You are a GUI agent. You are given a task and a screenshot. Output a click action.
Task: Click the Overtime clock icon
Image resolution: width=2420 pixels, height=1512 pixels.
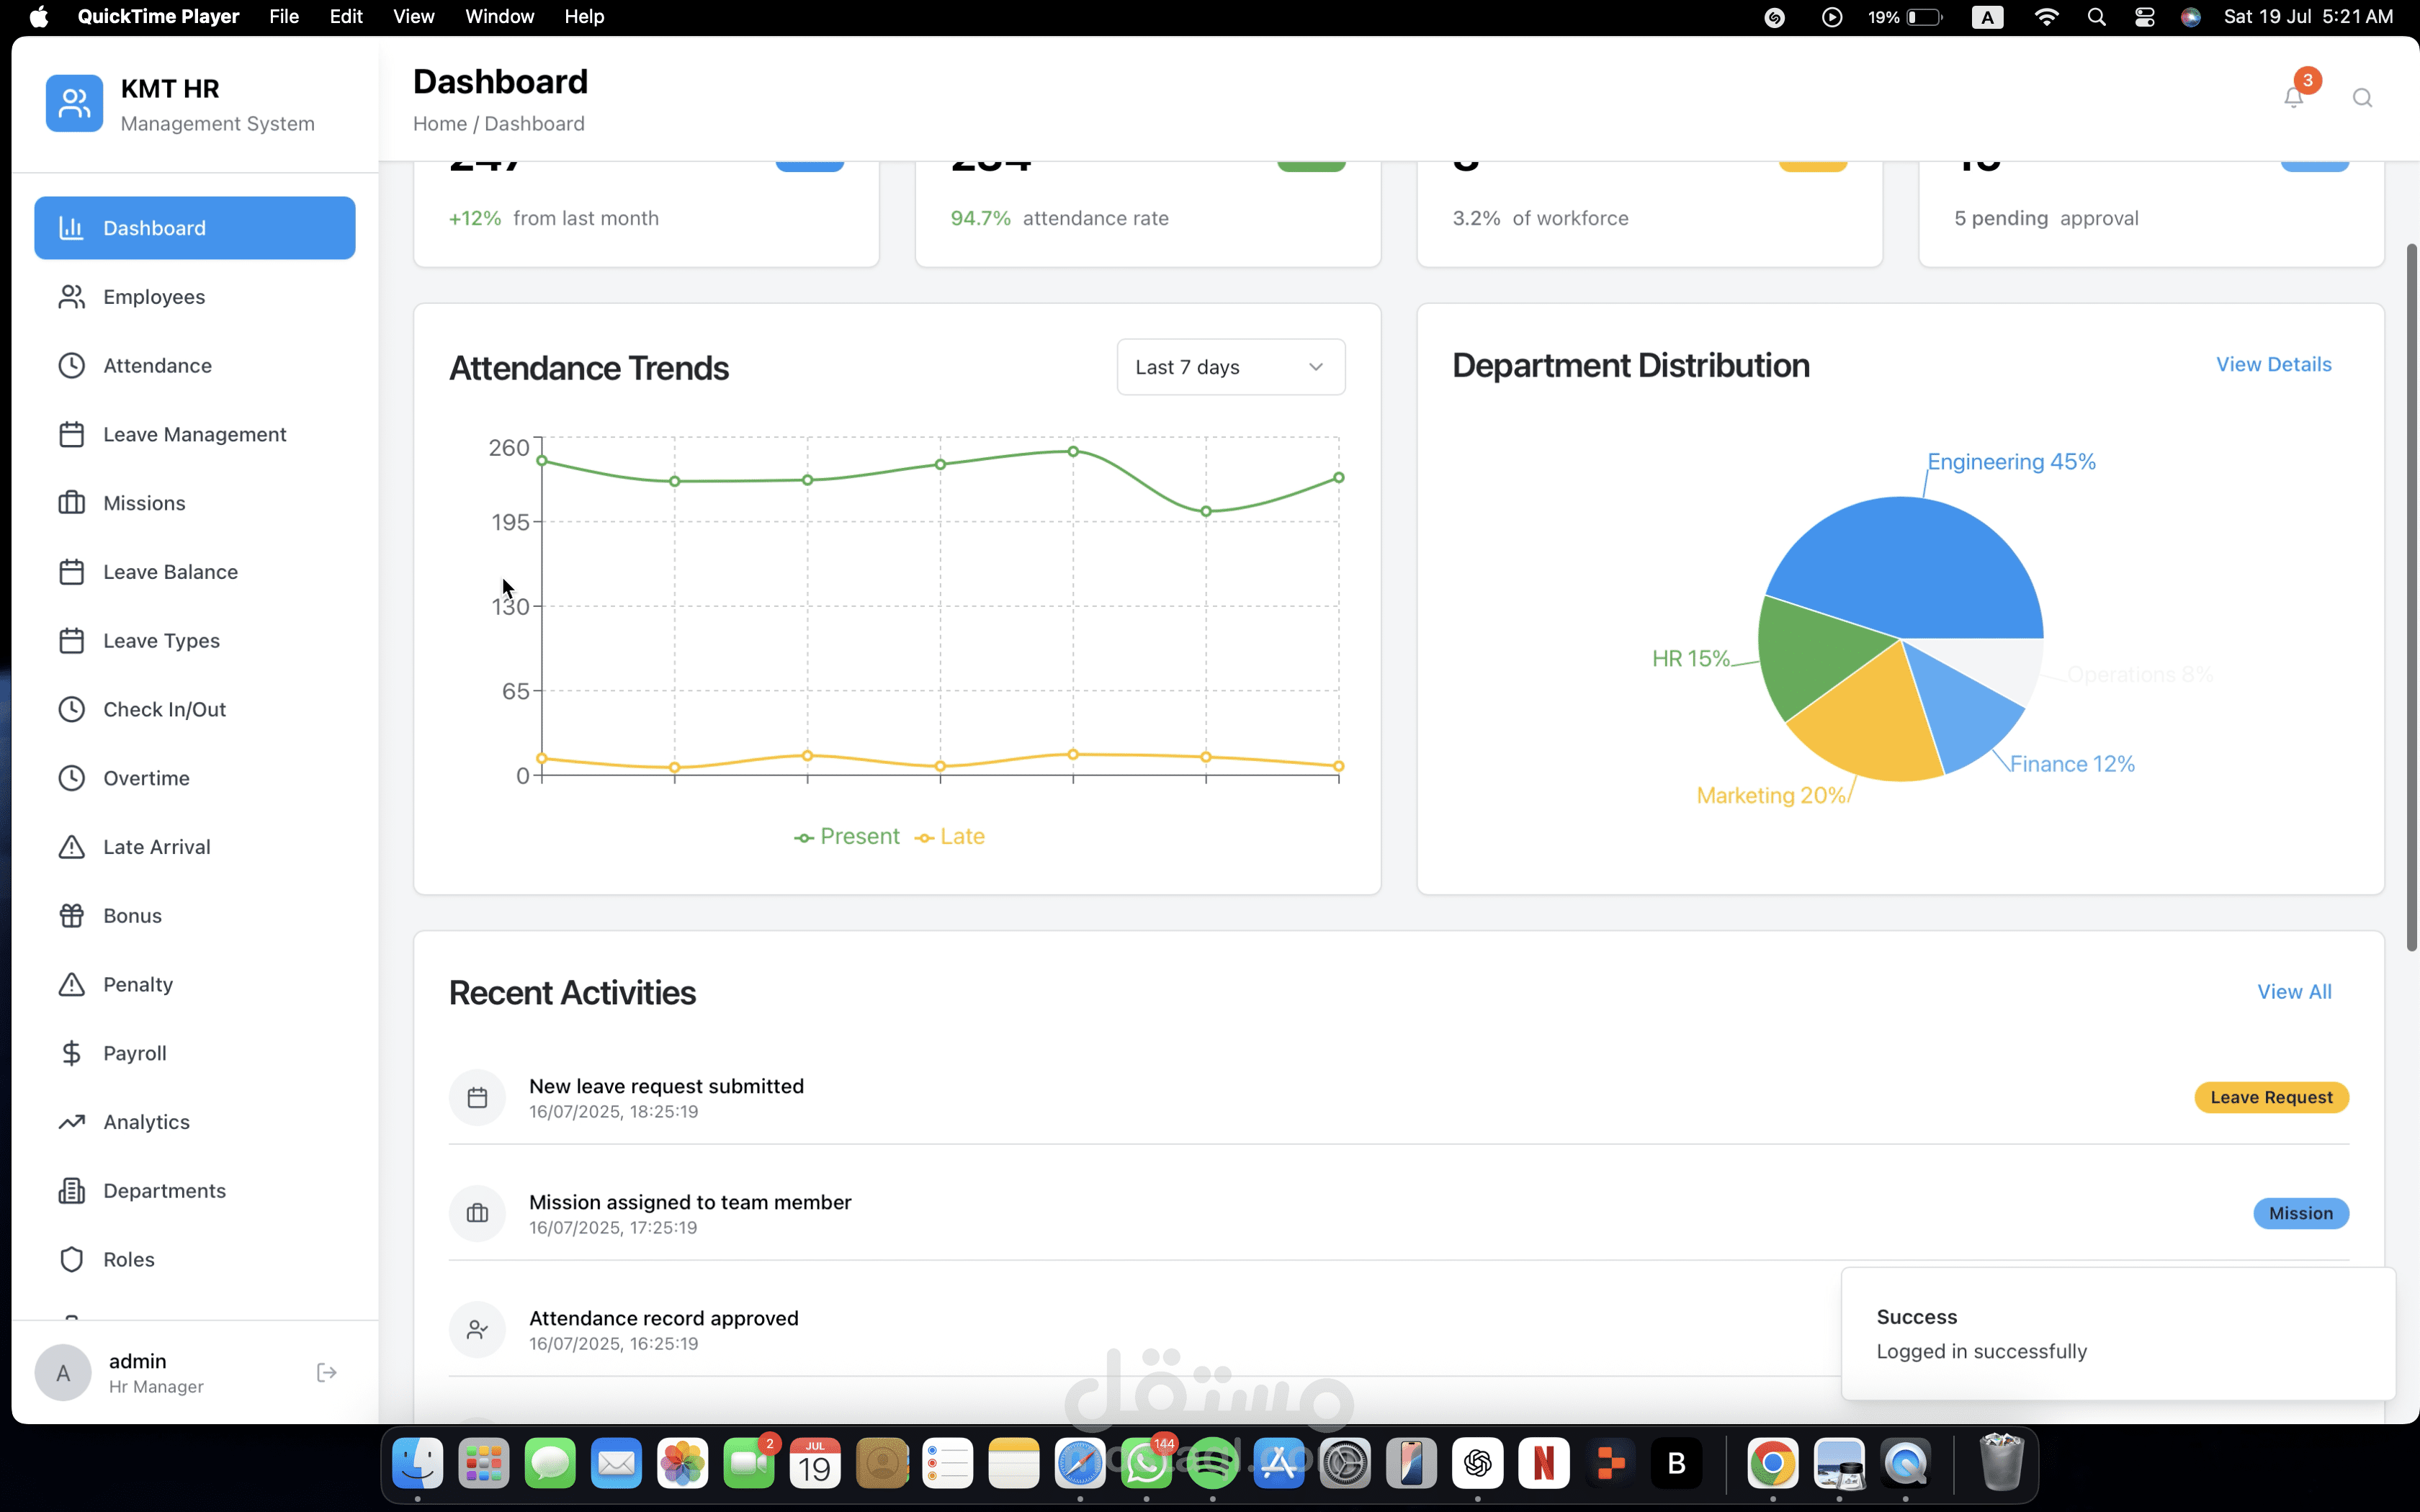pos(71,778)
